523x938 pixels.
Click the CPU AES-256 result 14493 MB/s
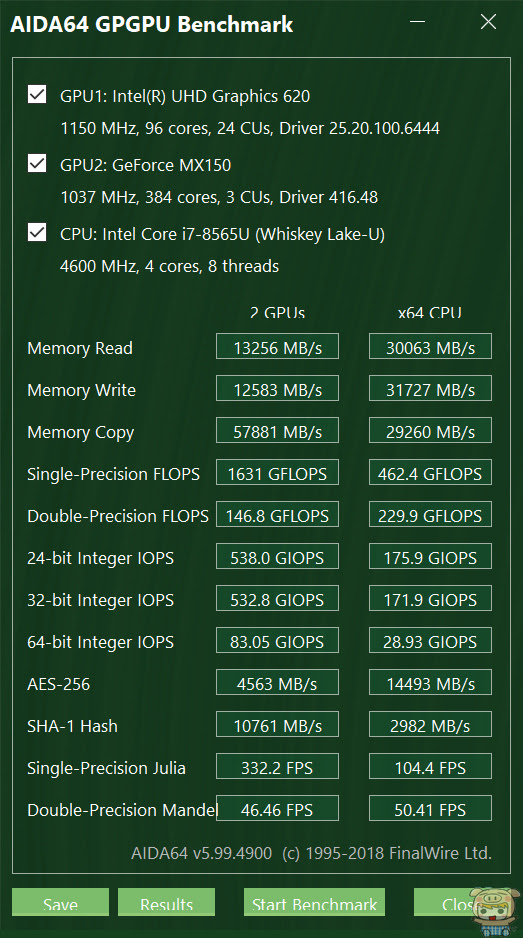[430, 682]
